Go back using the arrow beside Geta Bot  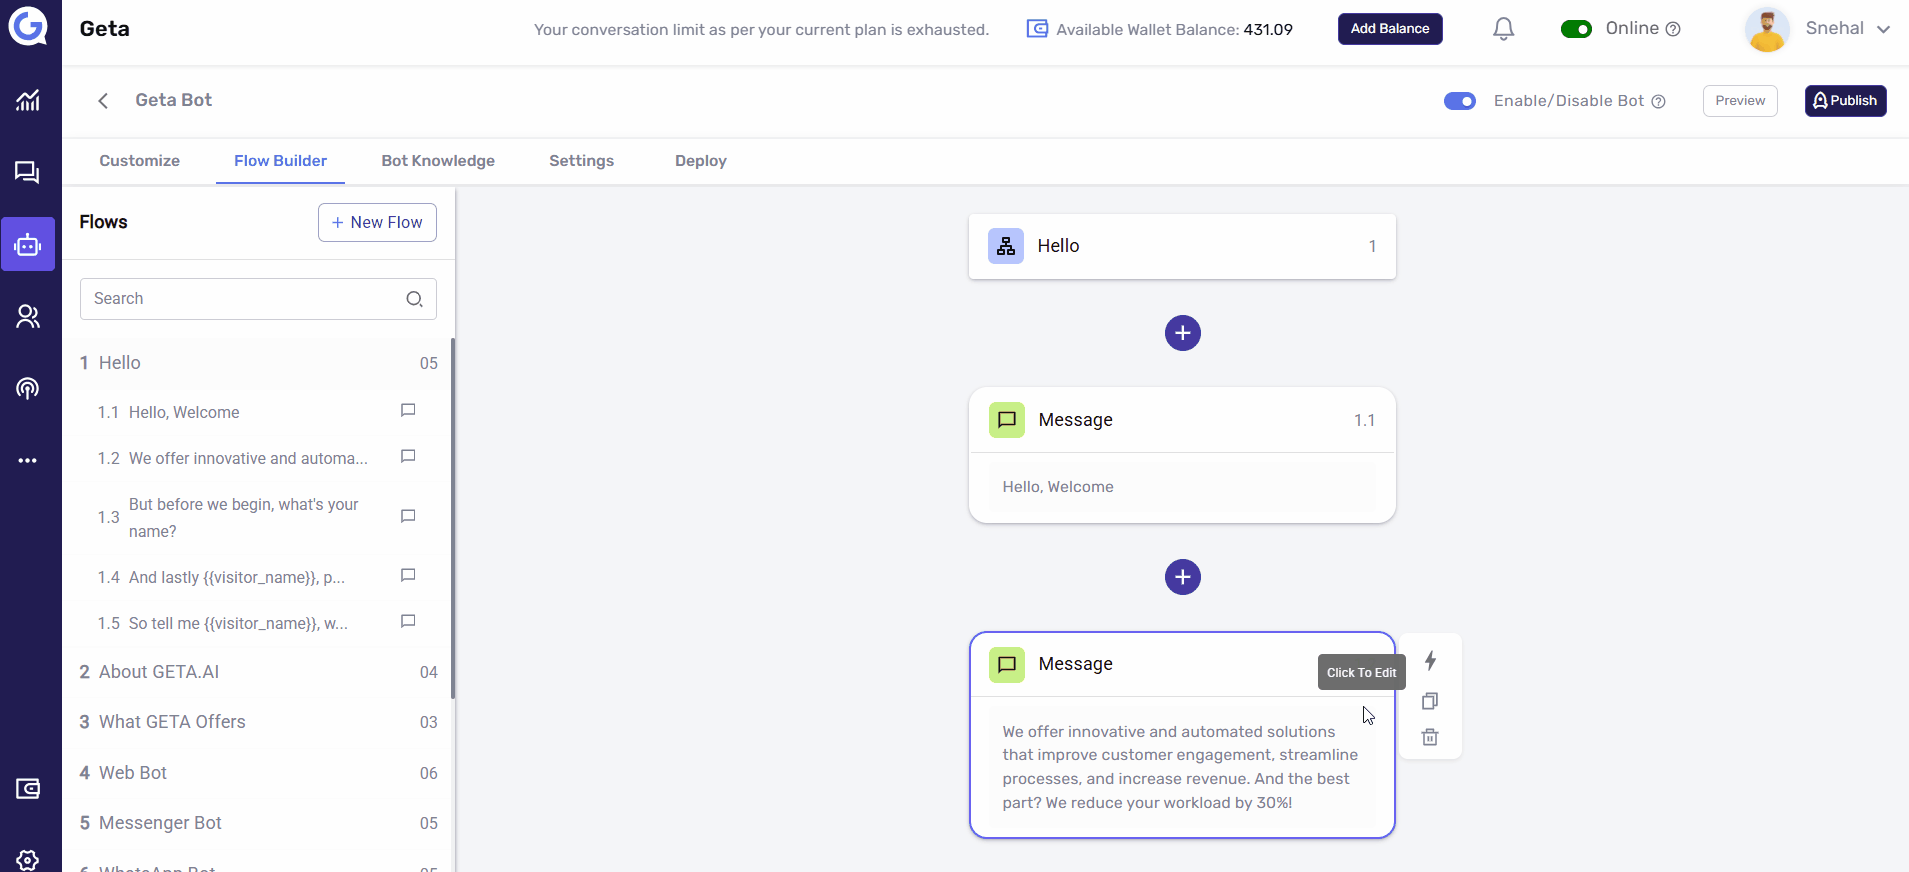103,101
